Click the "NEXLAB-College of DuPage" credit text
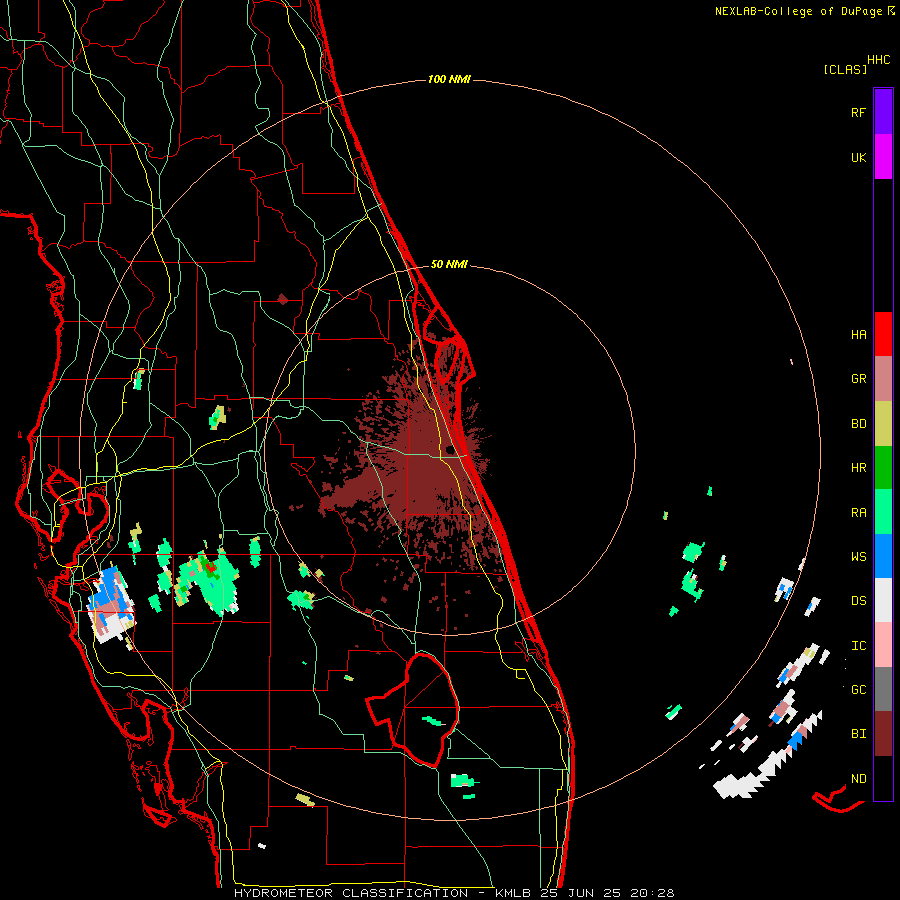Image resolution: width=900 pixels, height=900 pixels. (798, 11)
